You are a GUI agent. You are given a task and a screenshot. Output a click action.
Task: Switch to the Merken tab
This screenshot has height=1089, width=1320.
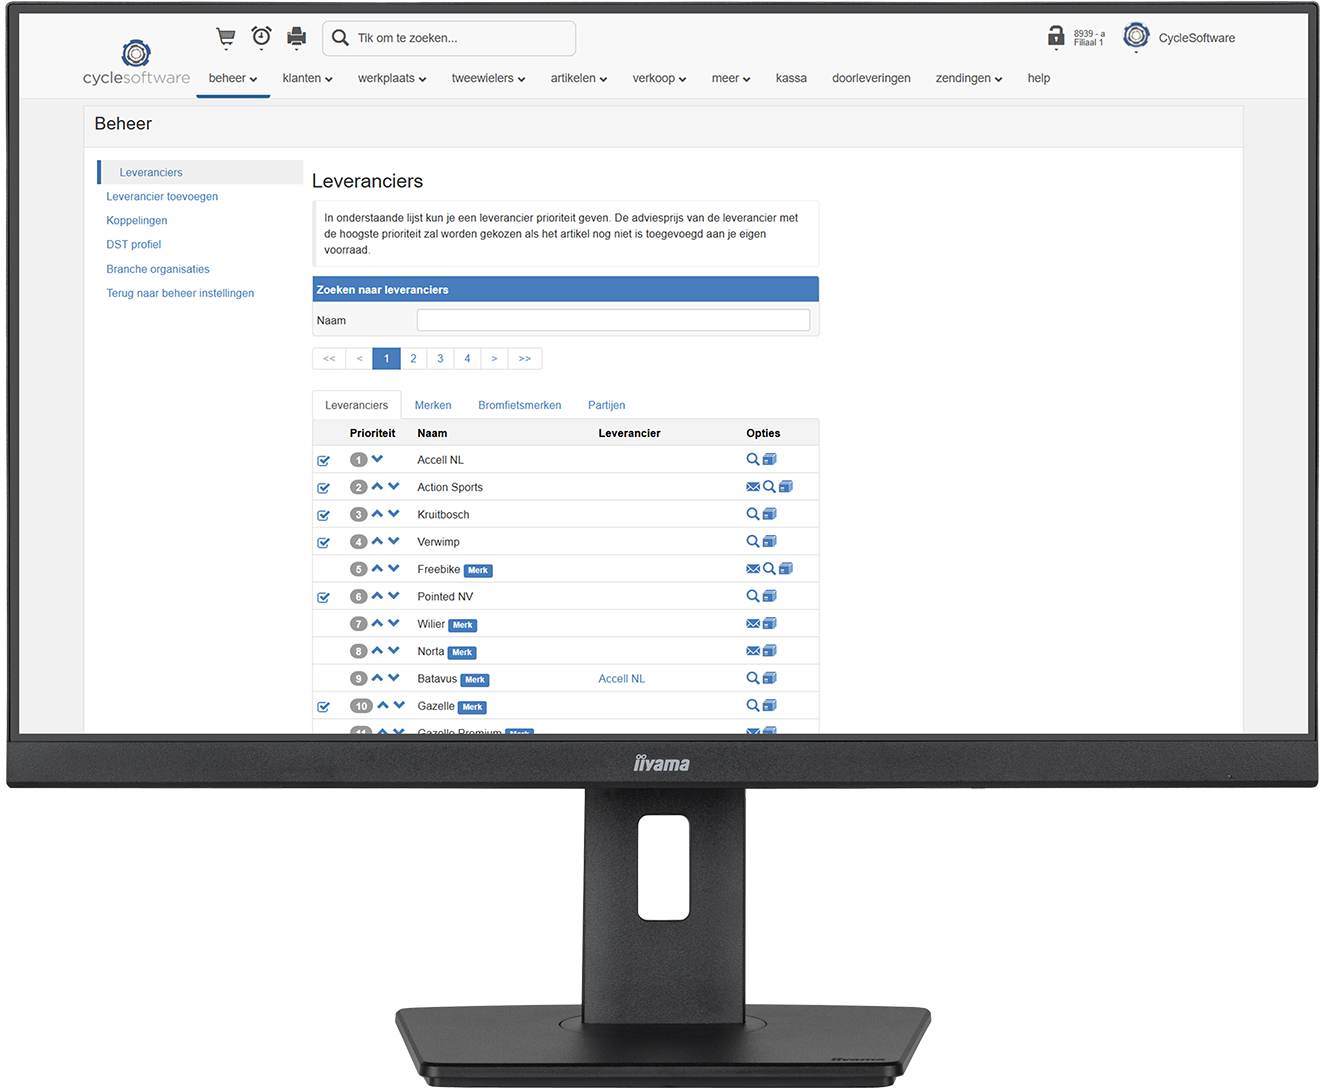pyautogui.click(x=433, y=405)
